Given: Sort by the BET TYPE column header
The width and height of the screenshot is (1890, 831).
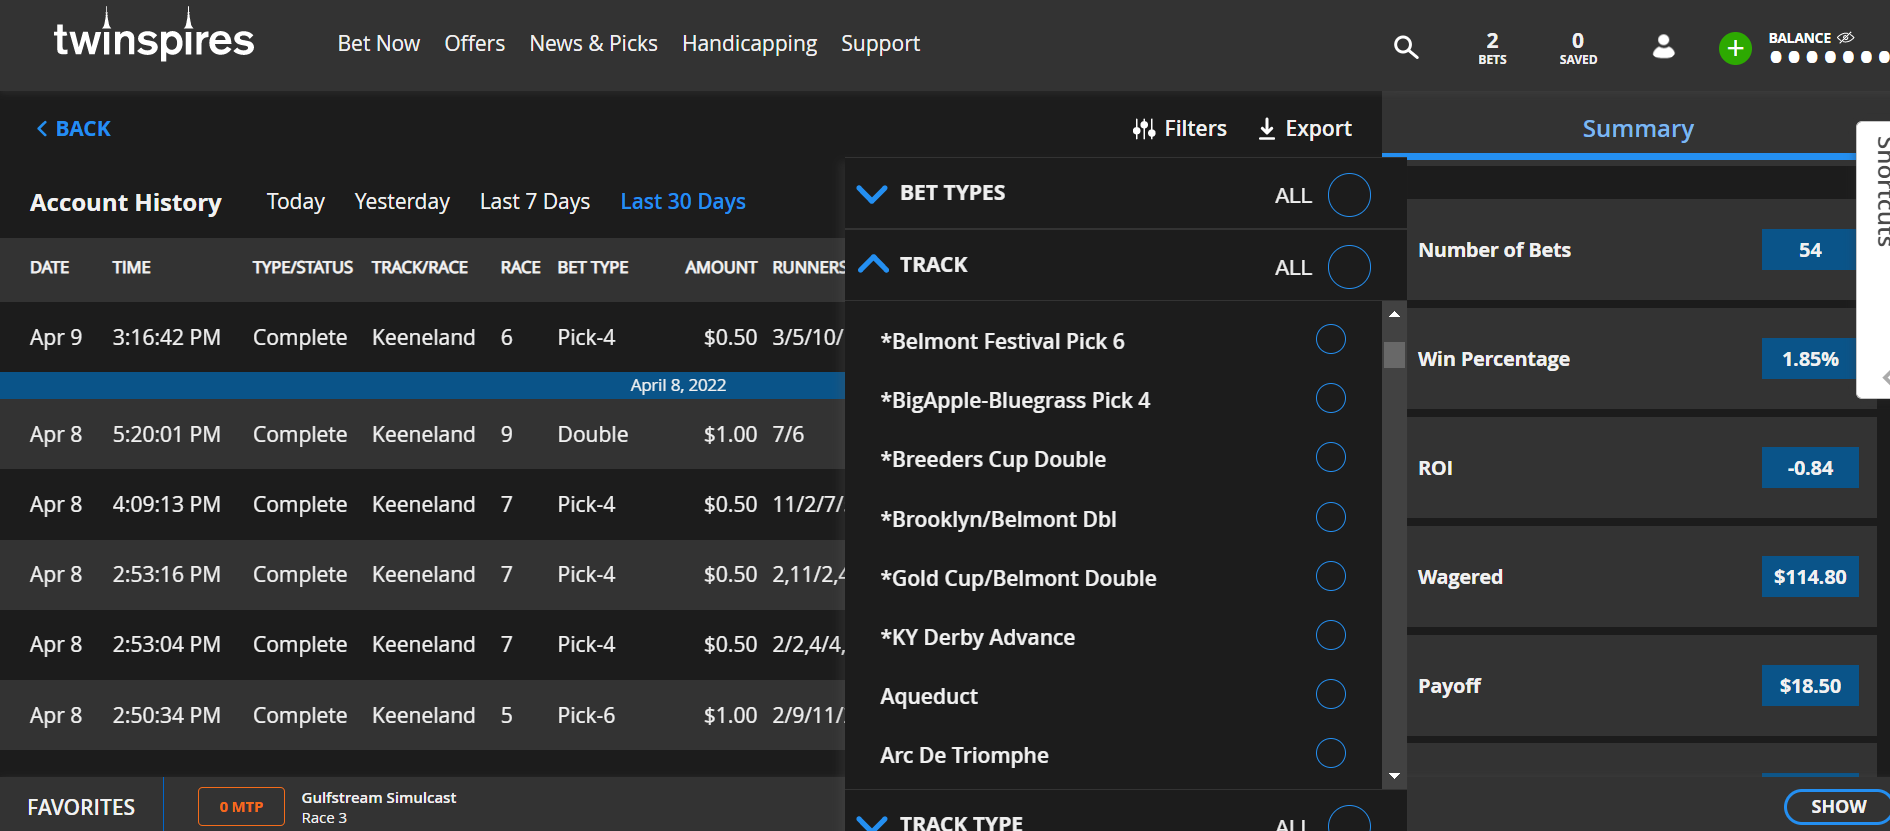Looking at the screenshot, I should pos(593,268).
